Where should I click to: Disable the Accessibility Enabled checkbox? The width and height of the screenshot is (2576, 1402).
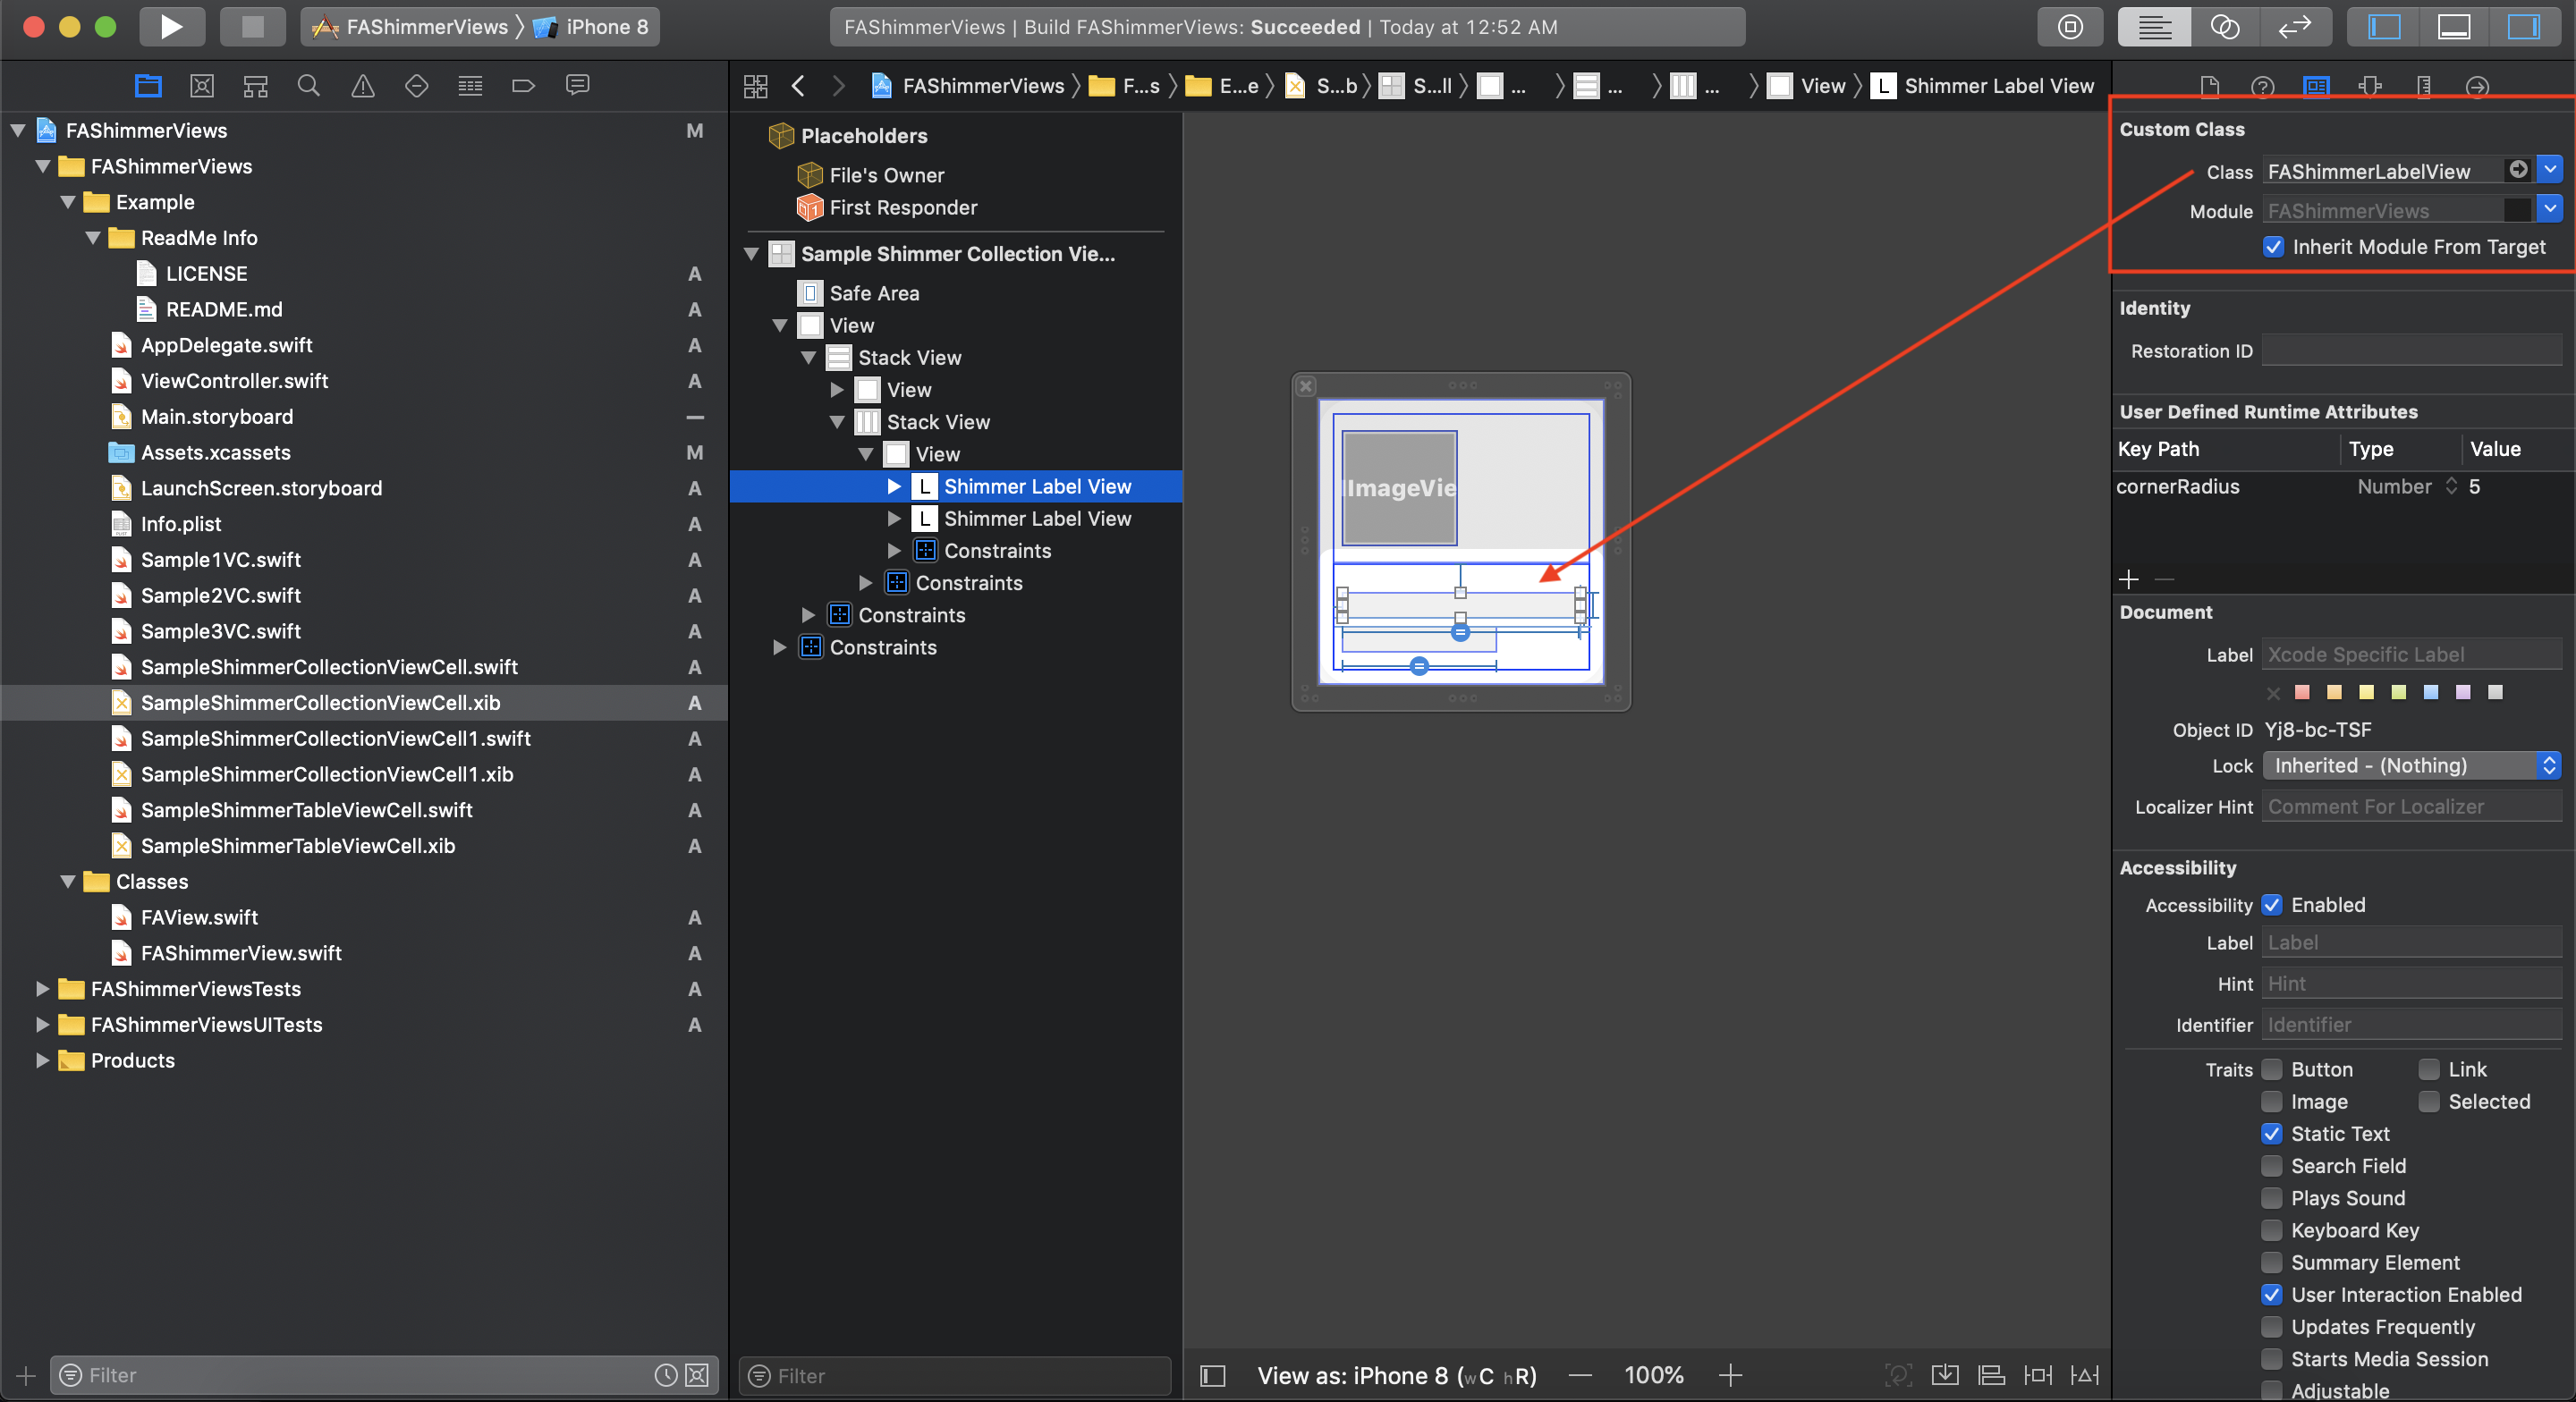point(2272,905)
